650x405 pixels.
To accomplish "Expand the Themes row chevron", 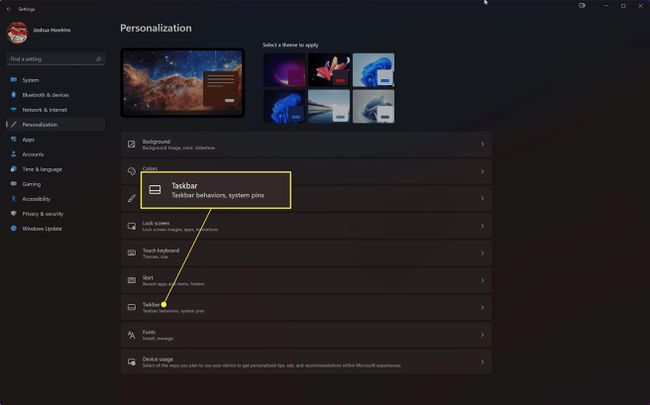I will 483,199.
